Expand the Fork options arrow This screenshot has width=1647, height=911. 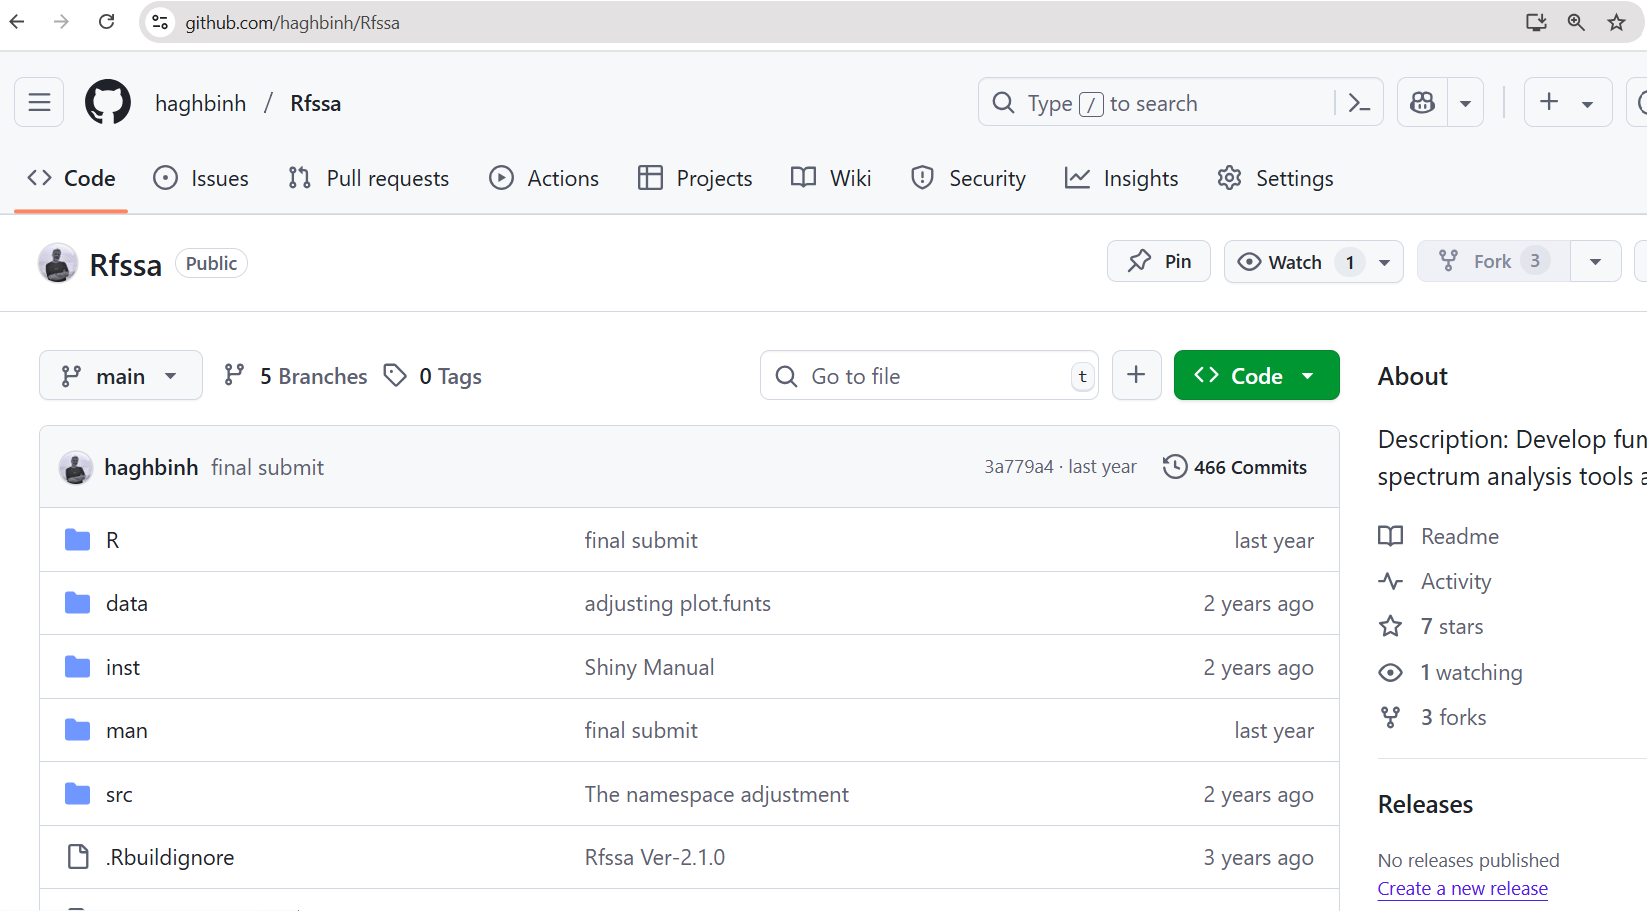pos(1594,261)
